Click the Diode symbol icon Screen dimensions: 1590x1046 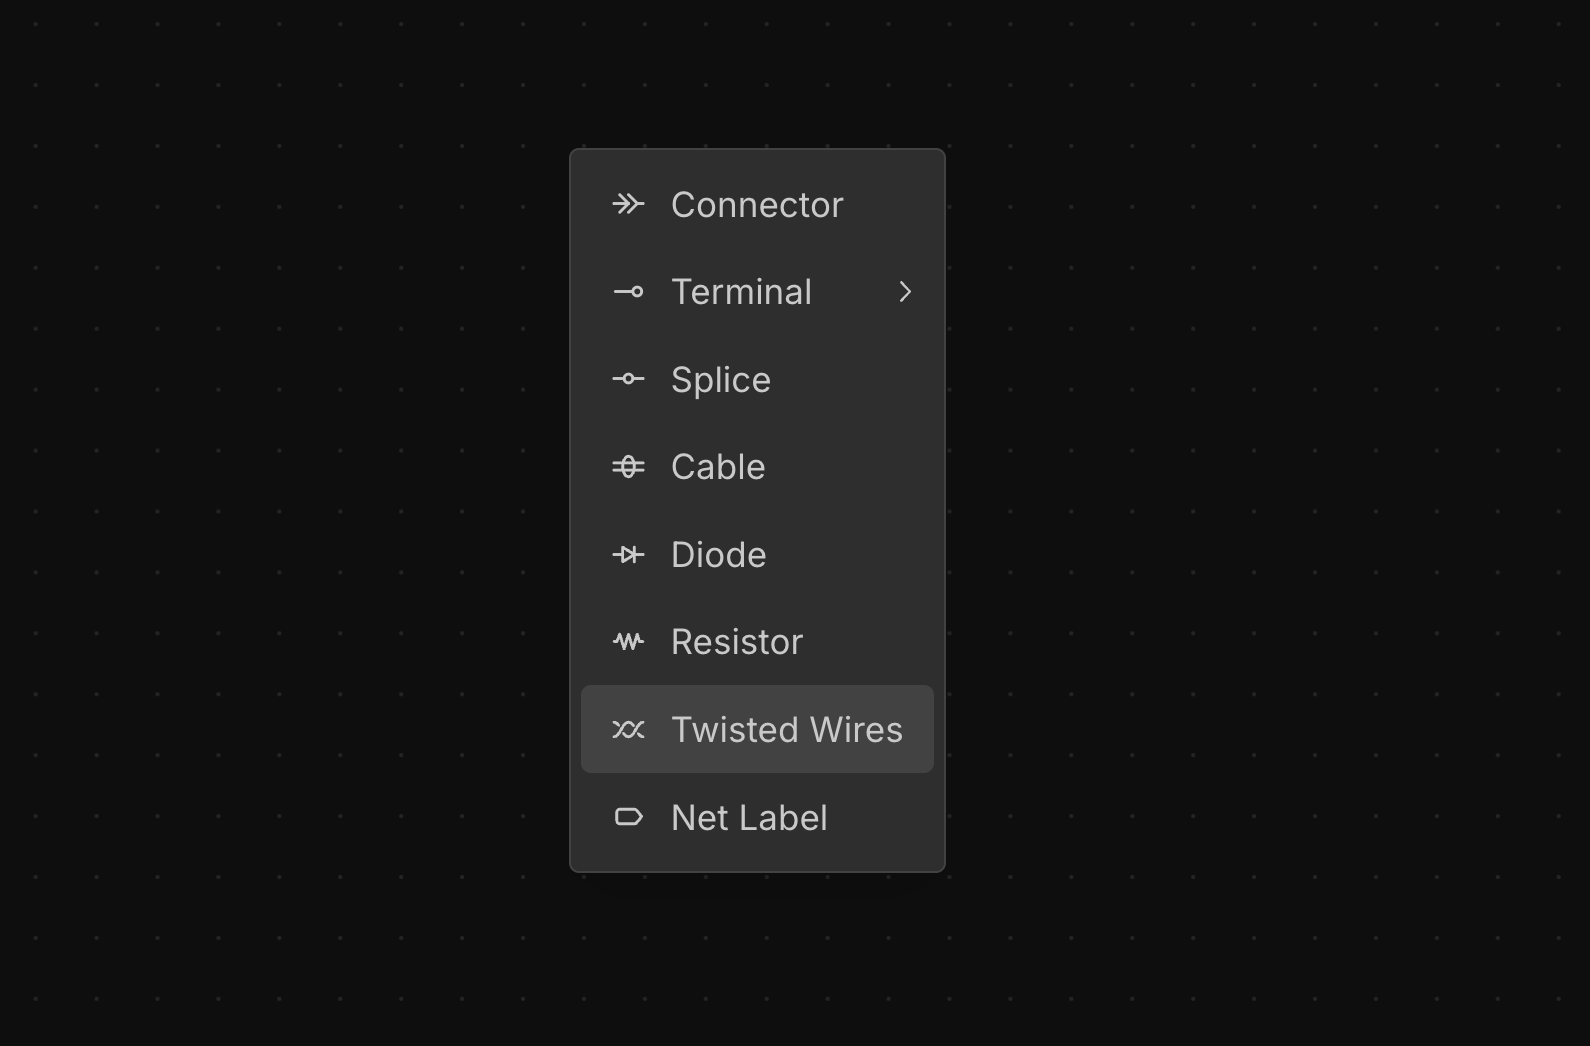[x=628, y=554]
